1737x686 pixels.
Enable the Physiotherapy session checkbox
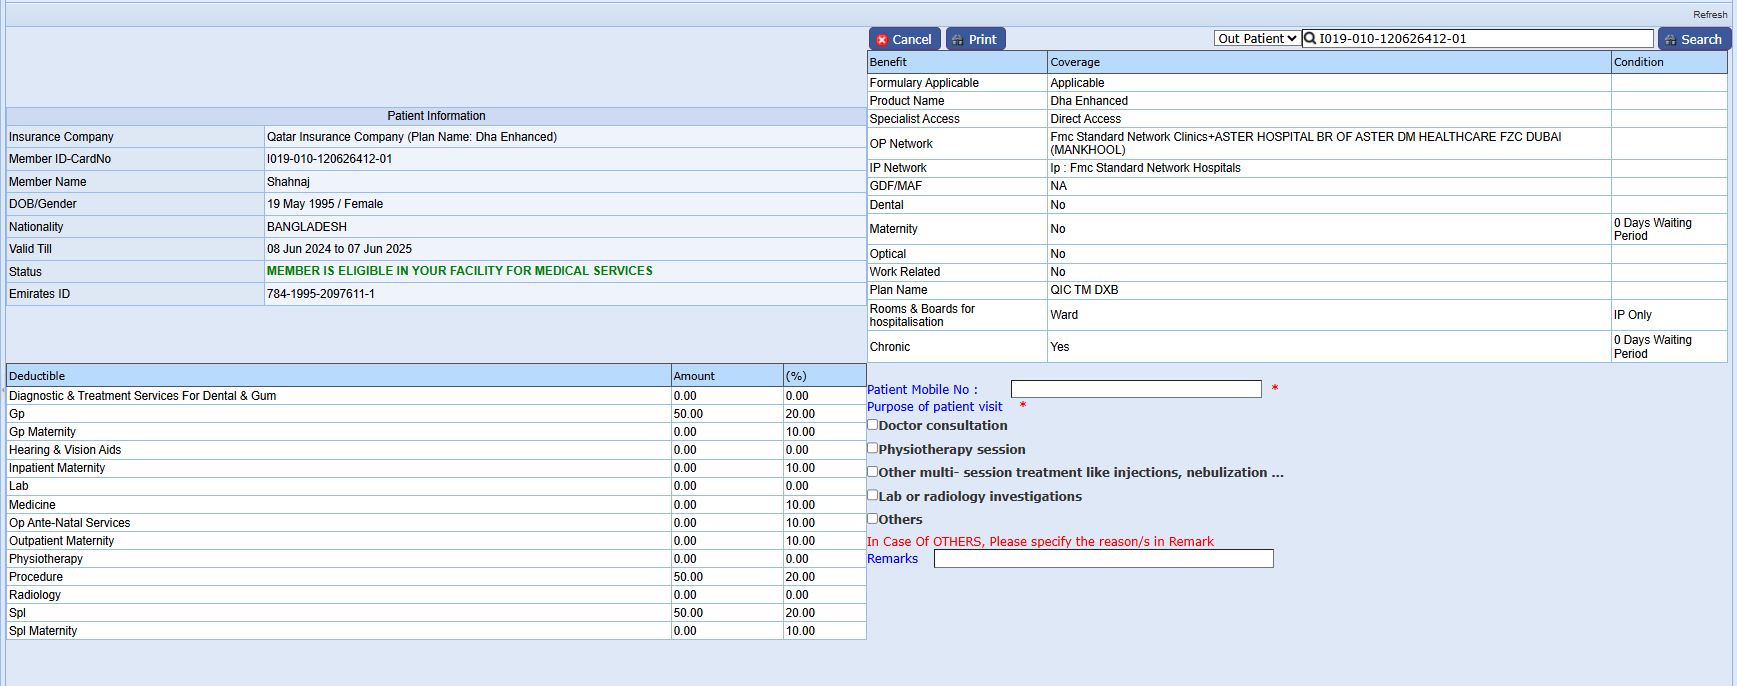coord(873,448)
